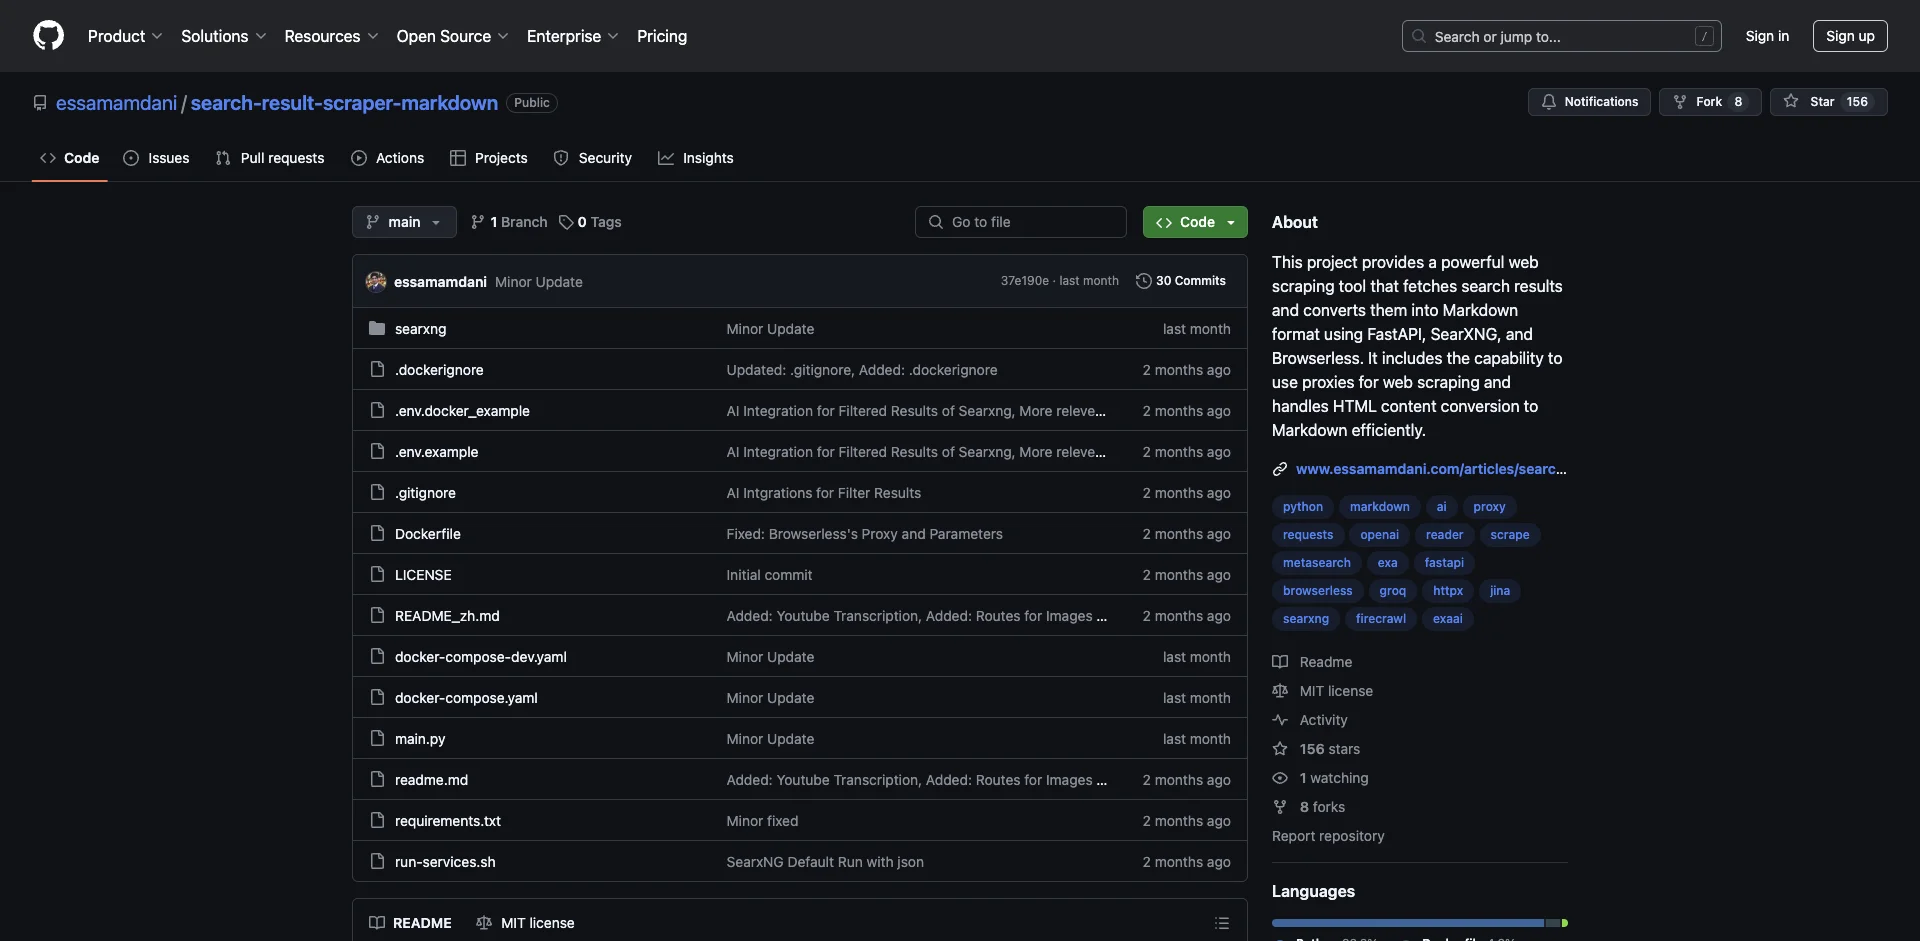Image resolution: width=1920 pixels, height=941 pixels.
Task: Select the markdown topic tag
Action: 1379,507
